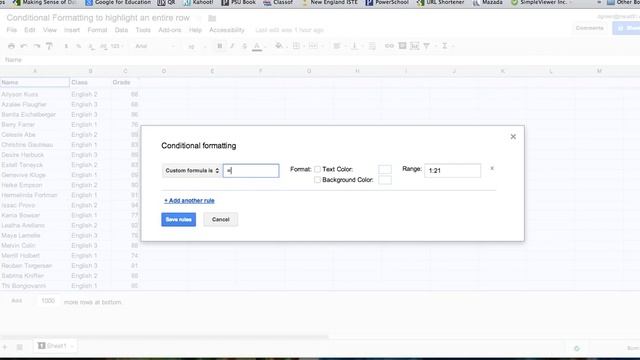Click the format as currency icon
The height and width of the screenshot is (360, 640).
[x=66, y=46]
